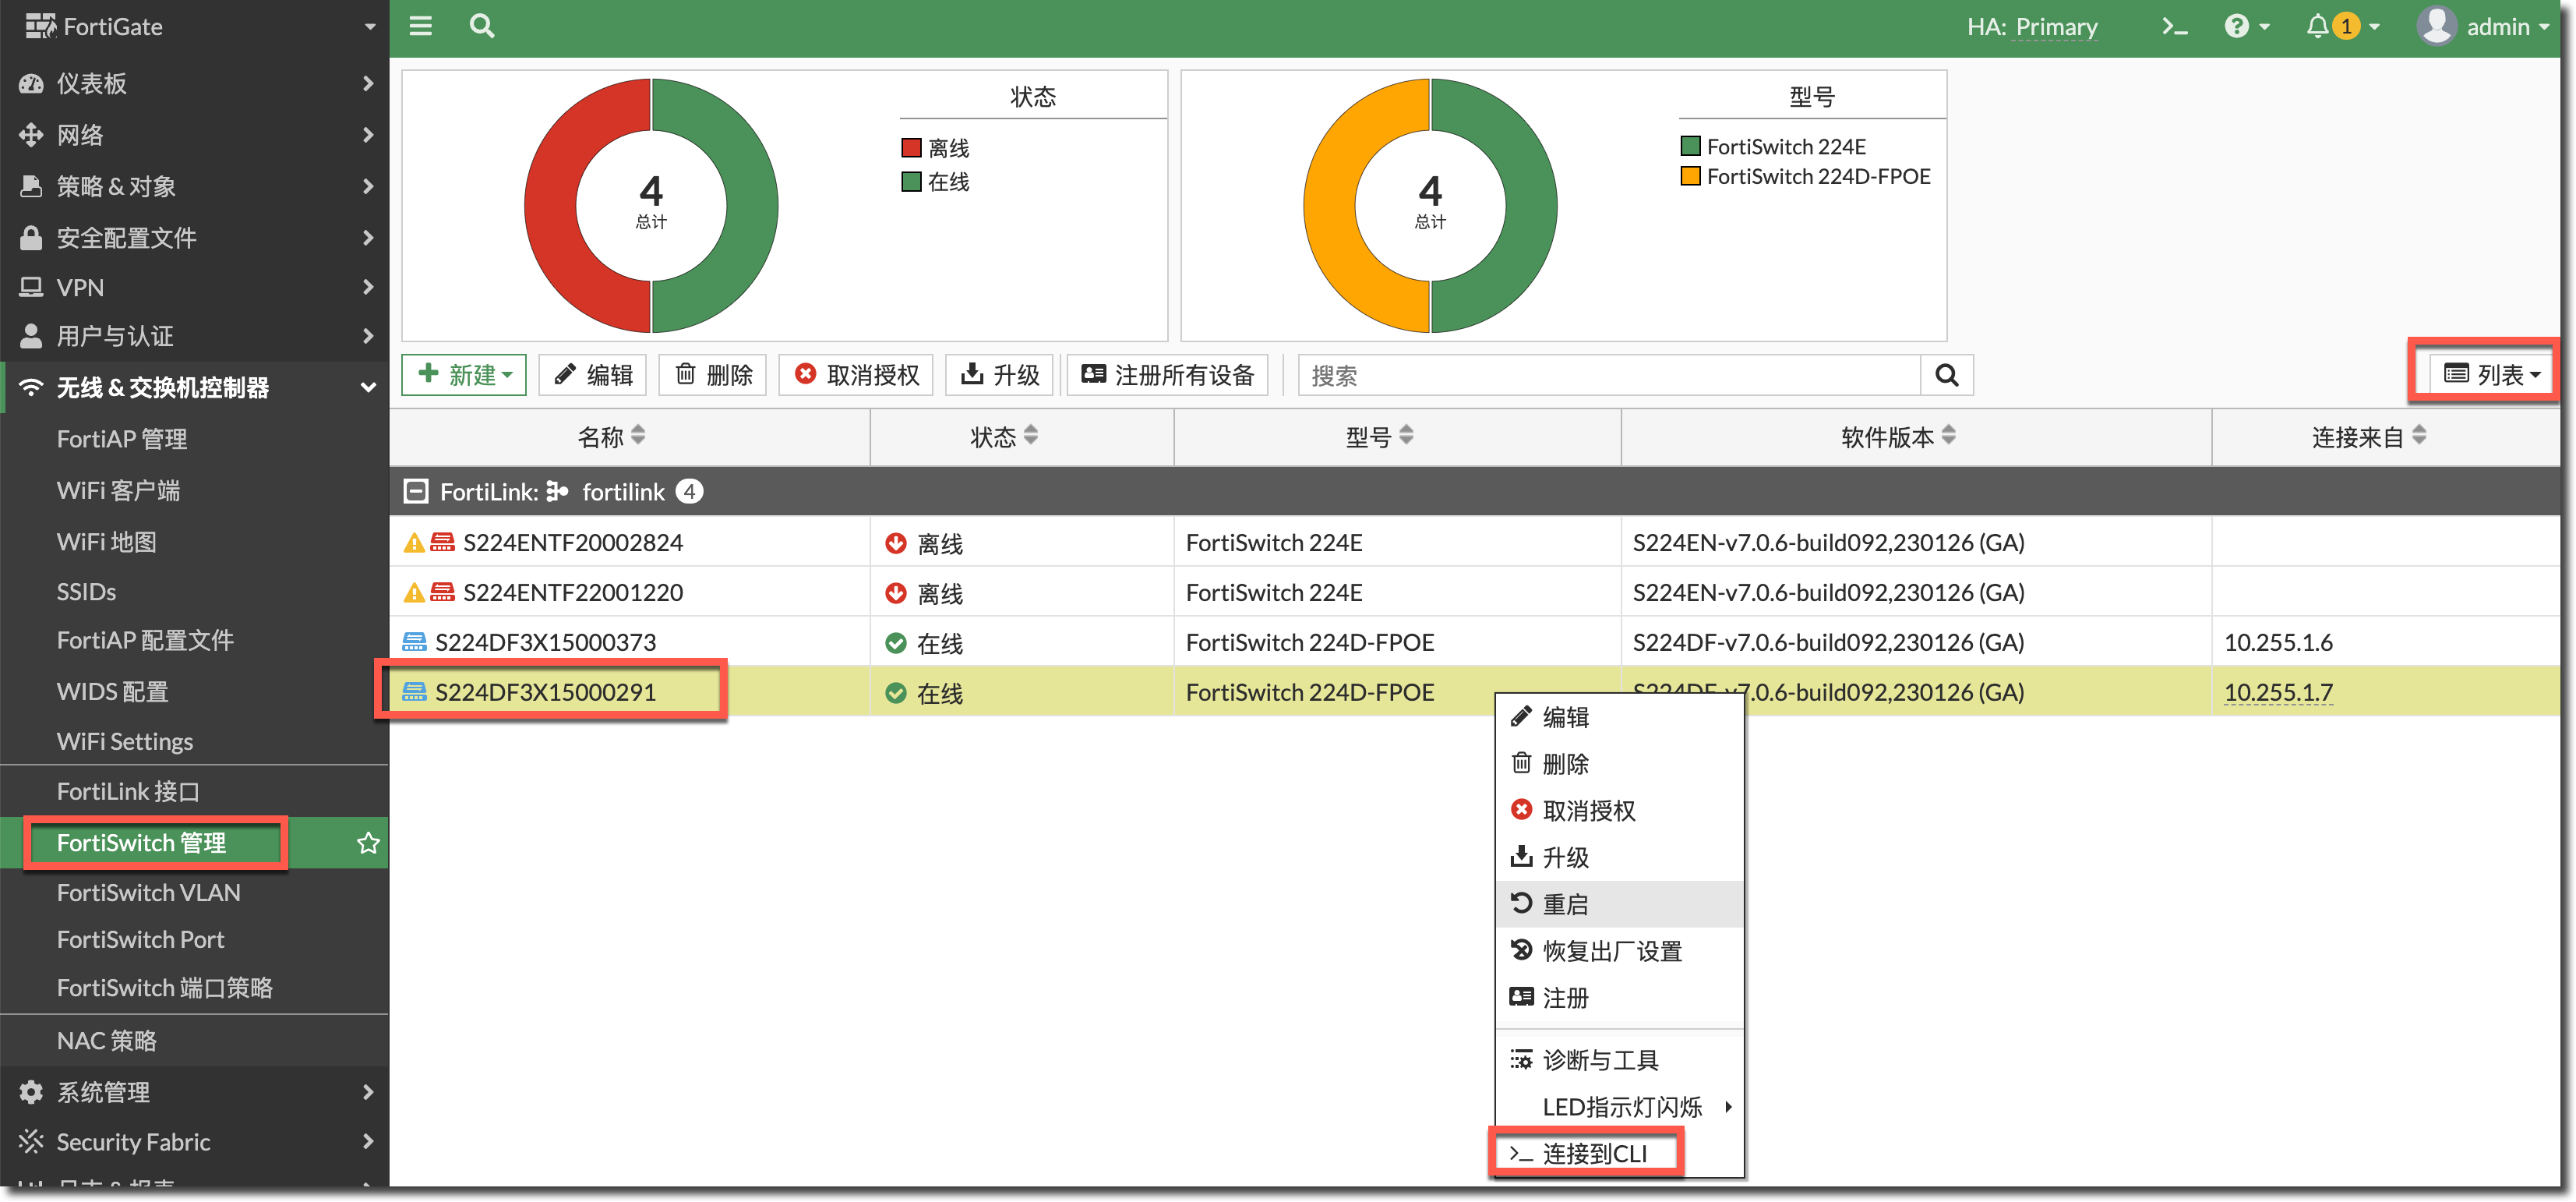Click into the 搜索 input field
The image size is (2576, 1202).
click(x=1608, y=375)
